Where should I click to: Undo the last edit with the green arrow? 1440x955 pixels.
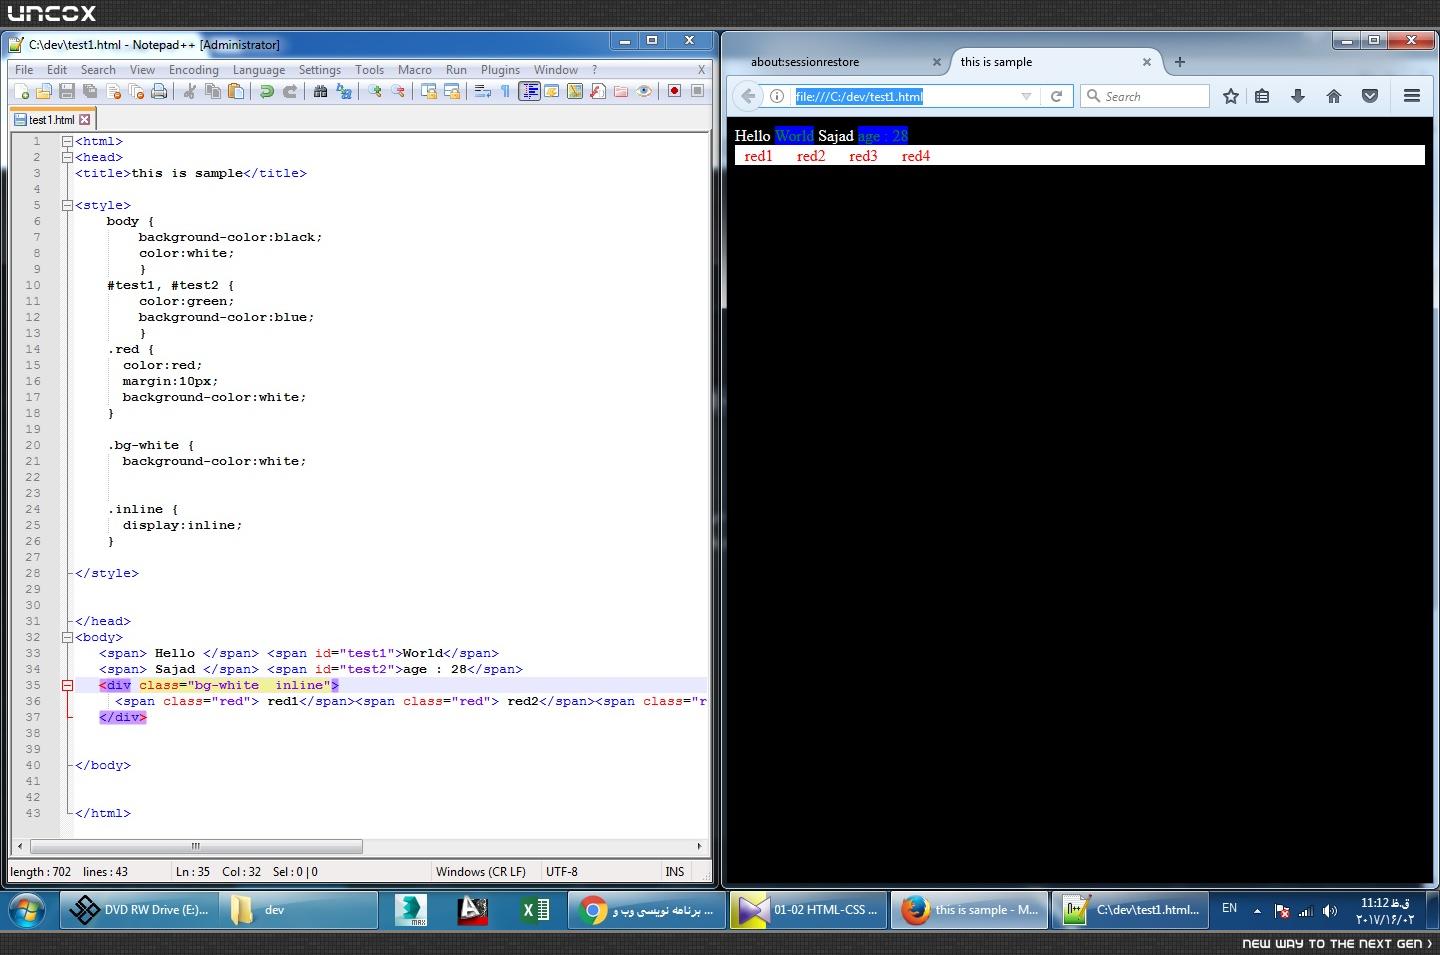(x=266, y=92)
